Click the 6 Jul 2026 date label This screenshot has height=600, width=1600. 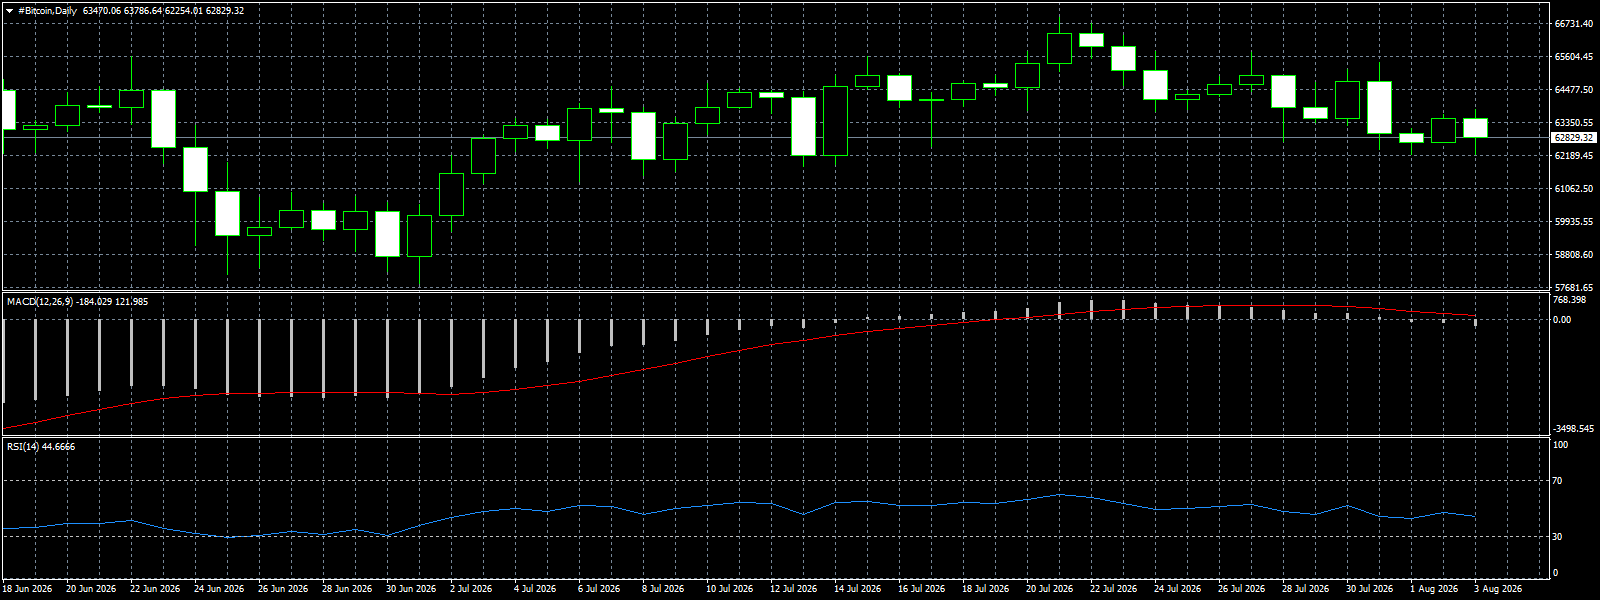pos(599,589)
